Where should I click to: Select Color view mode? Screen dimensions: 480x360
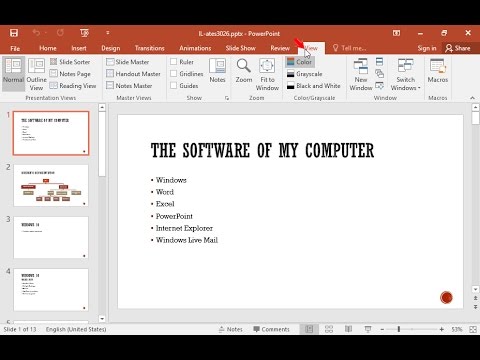(300, 62)
